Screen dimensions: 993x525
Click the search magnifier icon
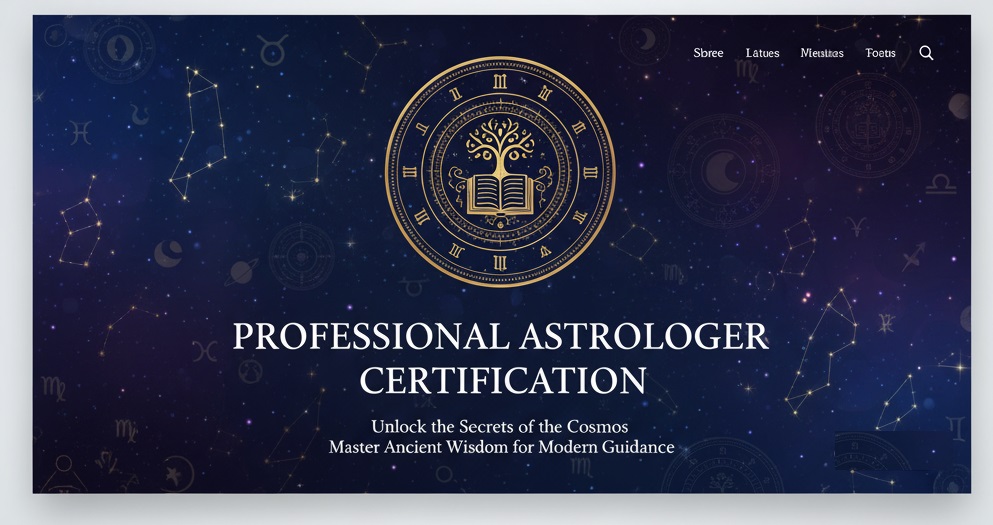coord(926,53)
